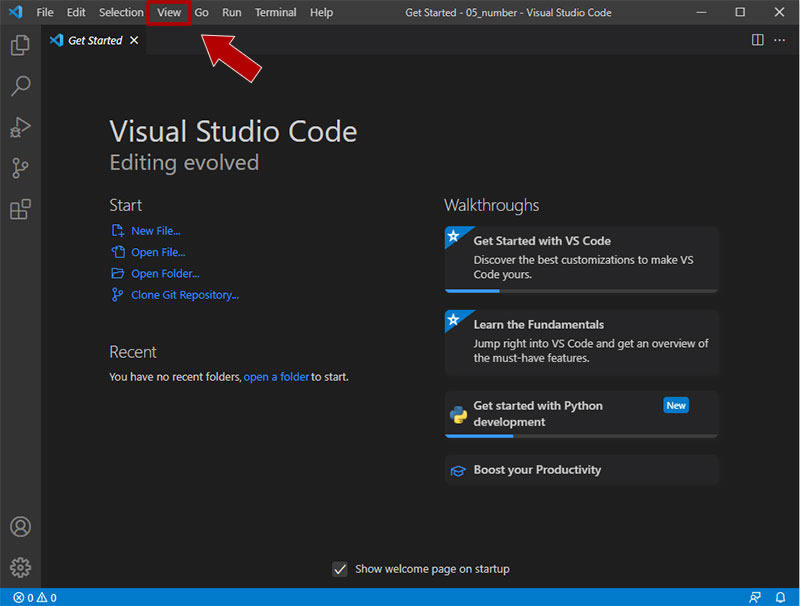Close the Get Started tab
The height and width of the screenshot is (606, 800).
[x=134, y=40]
